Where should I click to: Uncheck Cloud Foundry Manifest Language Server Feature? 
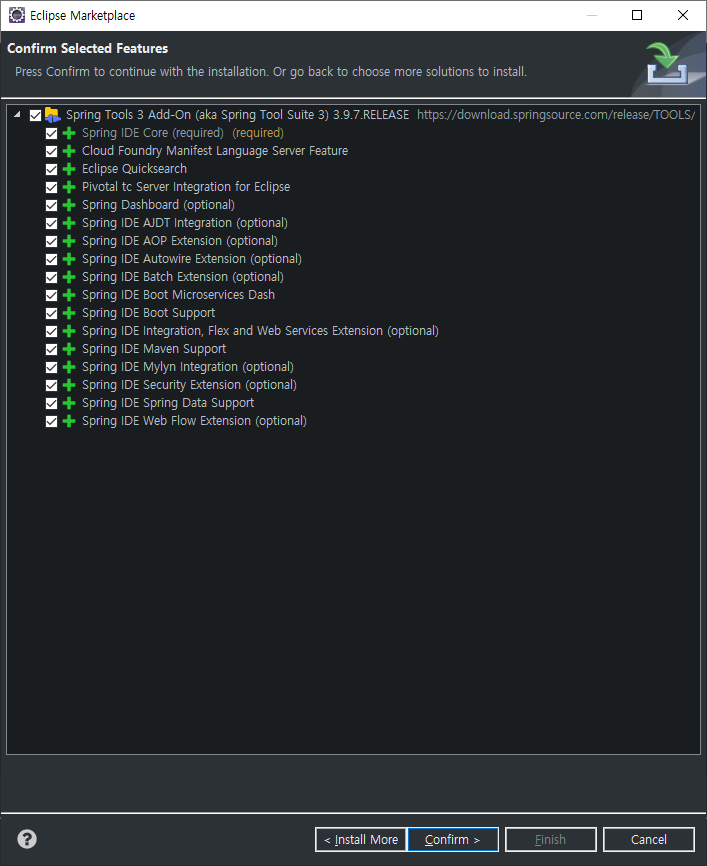51,151
